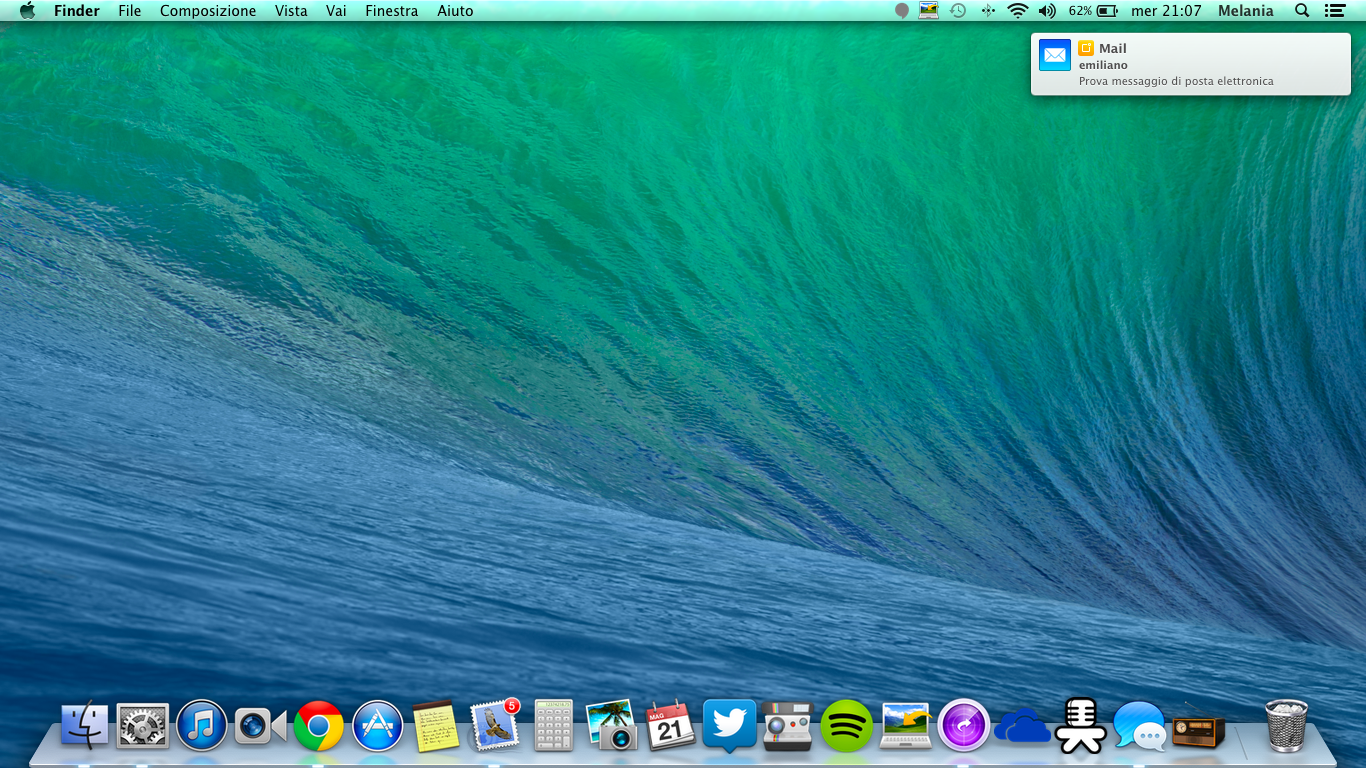
Task: Click the Mail notification from emiliano
Action: (x=1190, y=64)
